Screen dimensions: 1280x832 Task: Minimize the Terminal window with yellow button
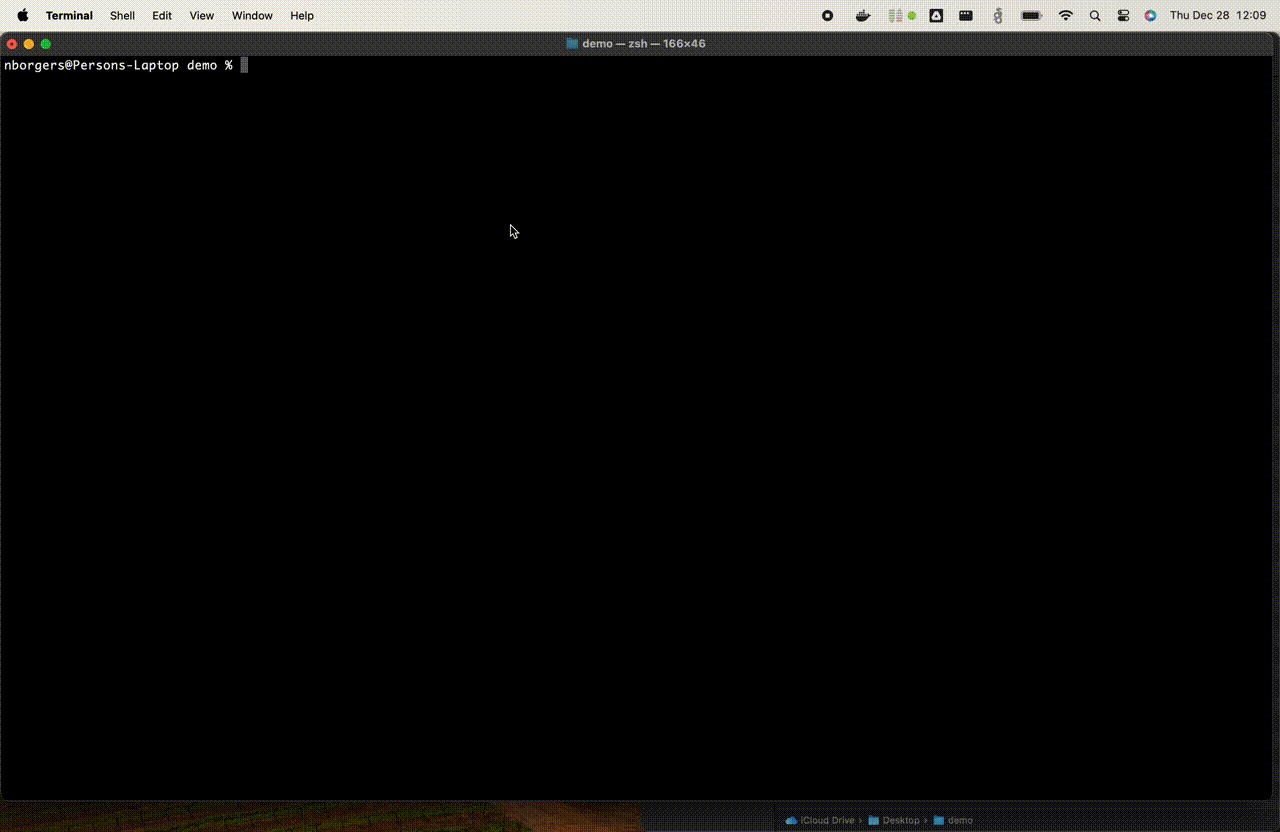pos(29,44)
